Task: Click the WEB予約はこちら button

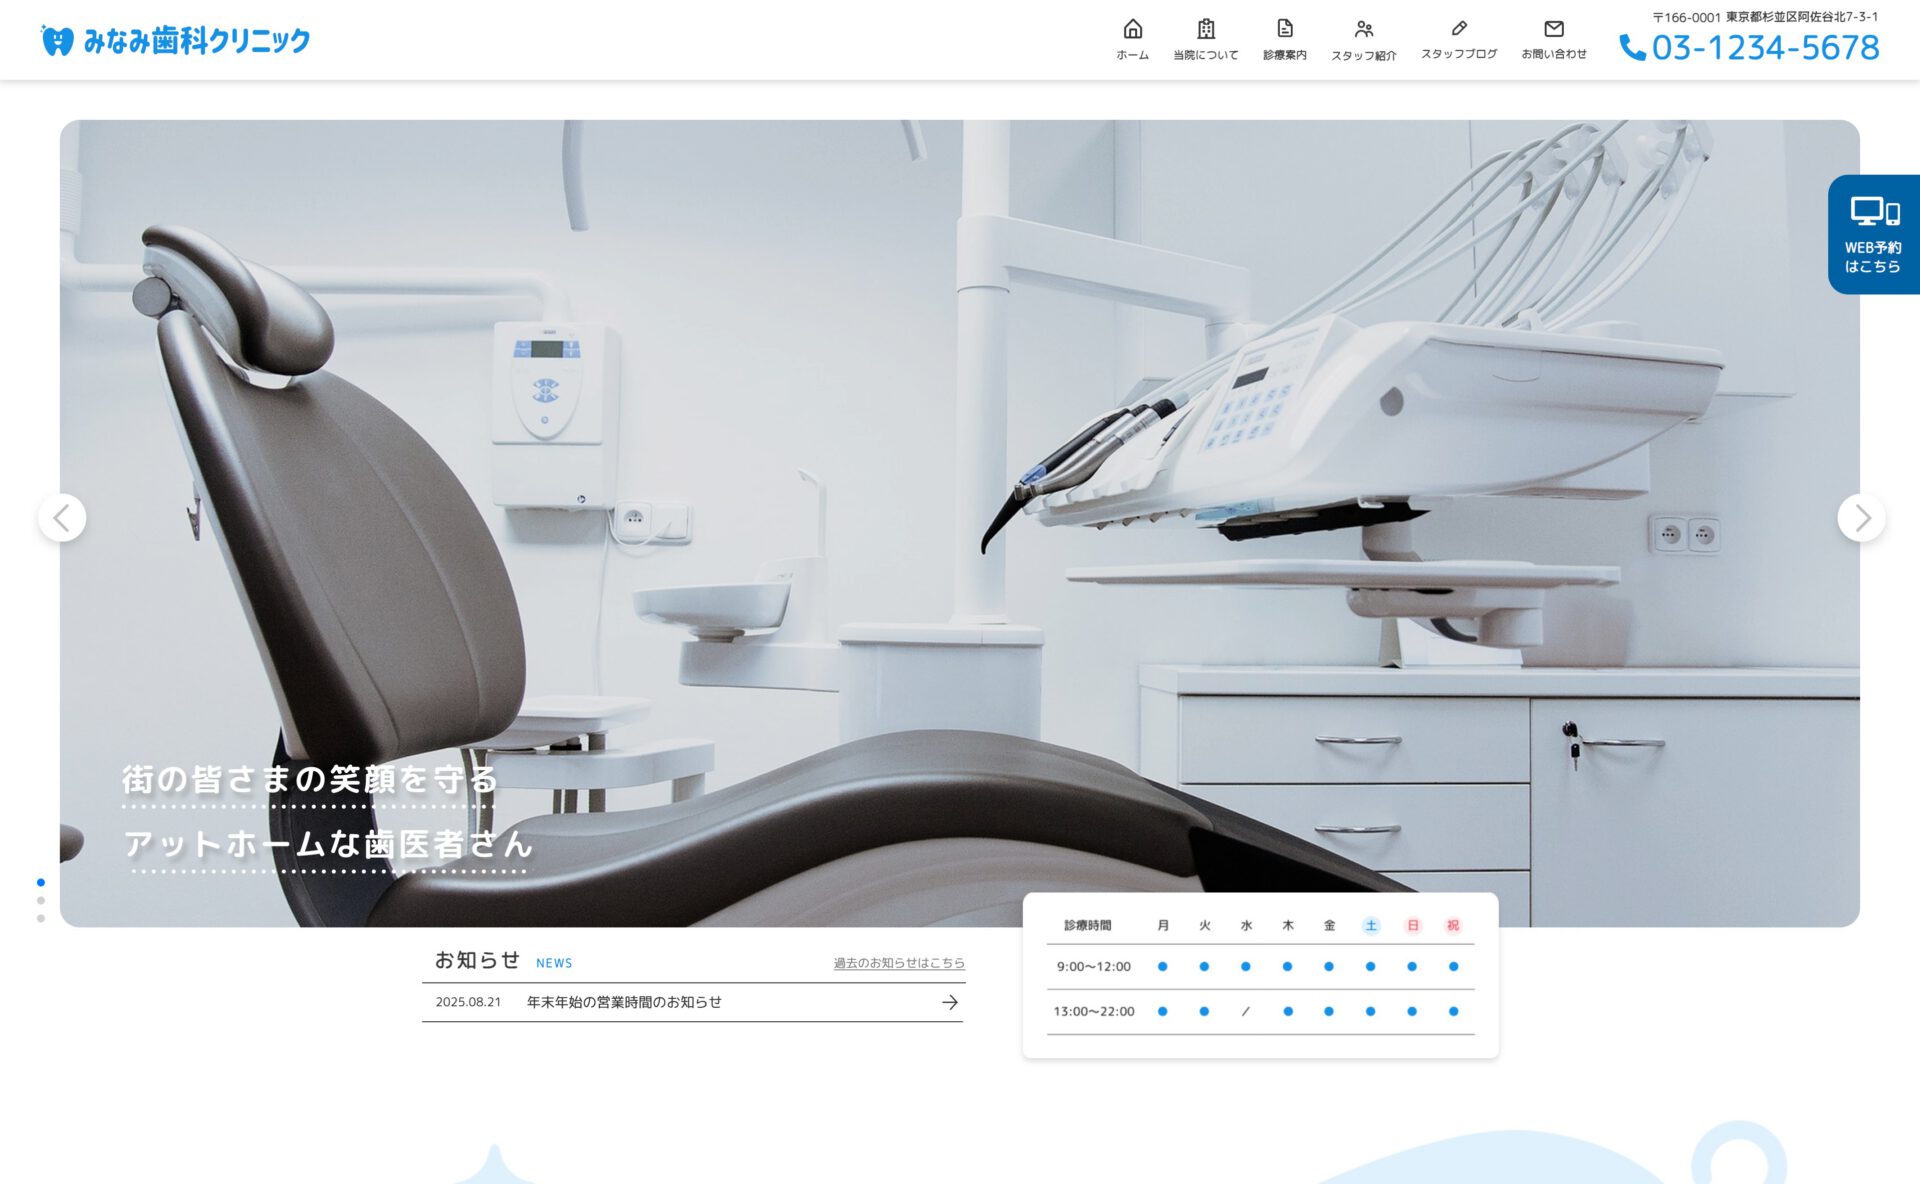Action: [x=1873, y=235]
